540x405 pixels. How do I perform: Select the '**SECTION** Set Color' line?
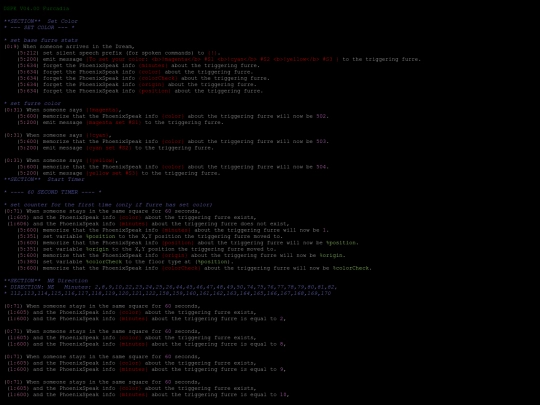41,21
